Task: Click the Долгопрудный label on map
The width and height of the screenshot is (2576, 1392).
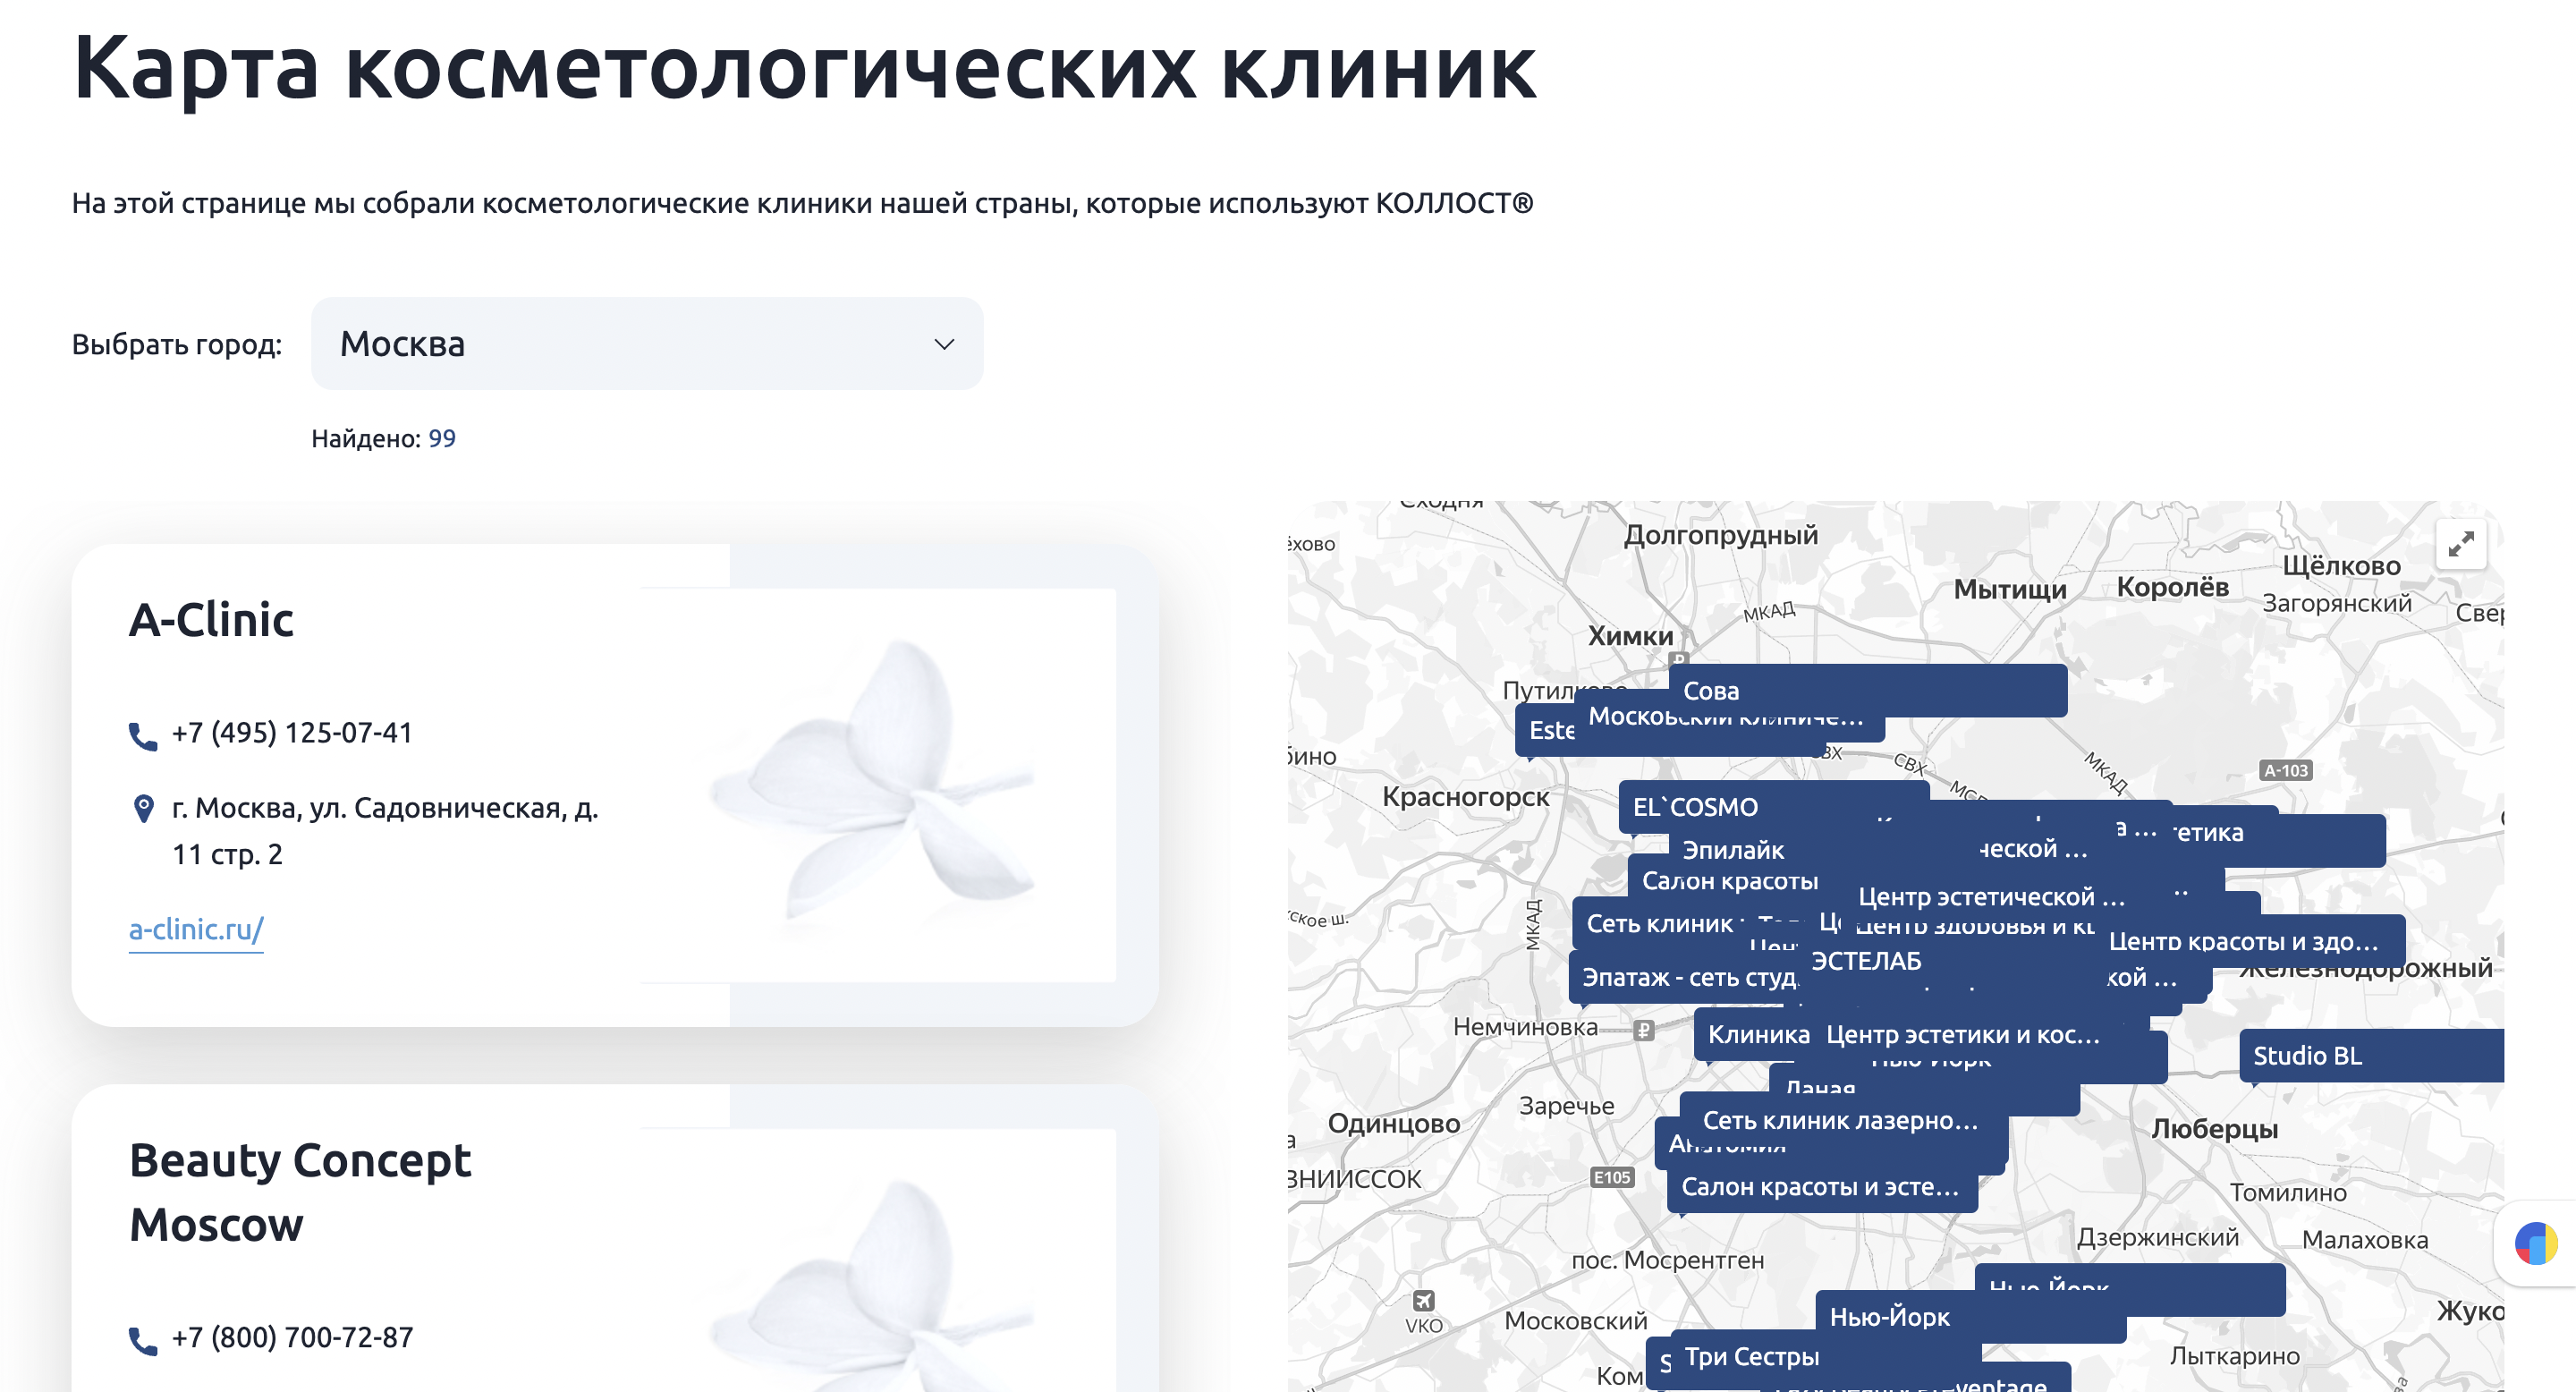Action: pos(1720,535)
